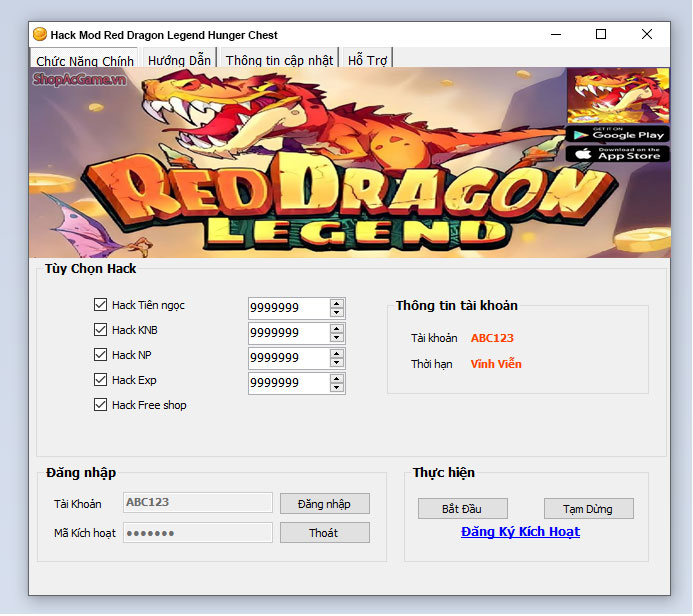Click the app icon in title bar

pyautogui.click(x=40, y=35)
